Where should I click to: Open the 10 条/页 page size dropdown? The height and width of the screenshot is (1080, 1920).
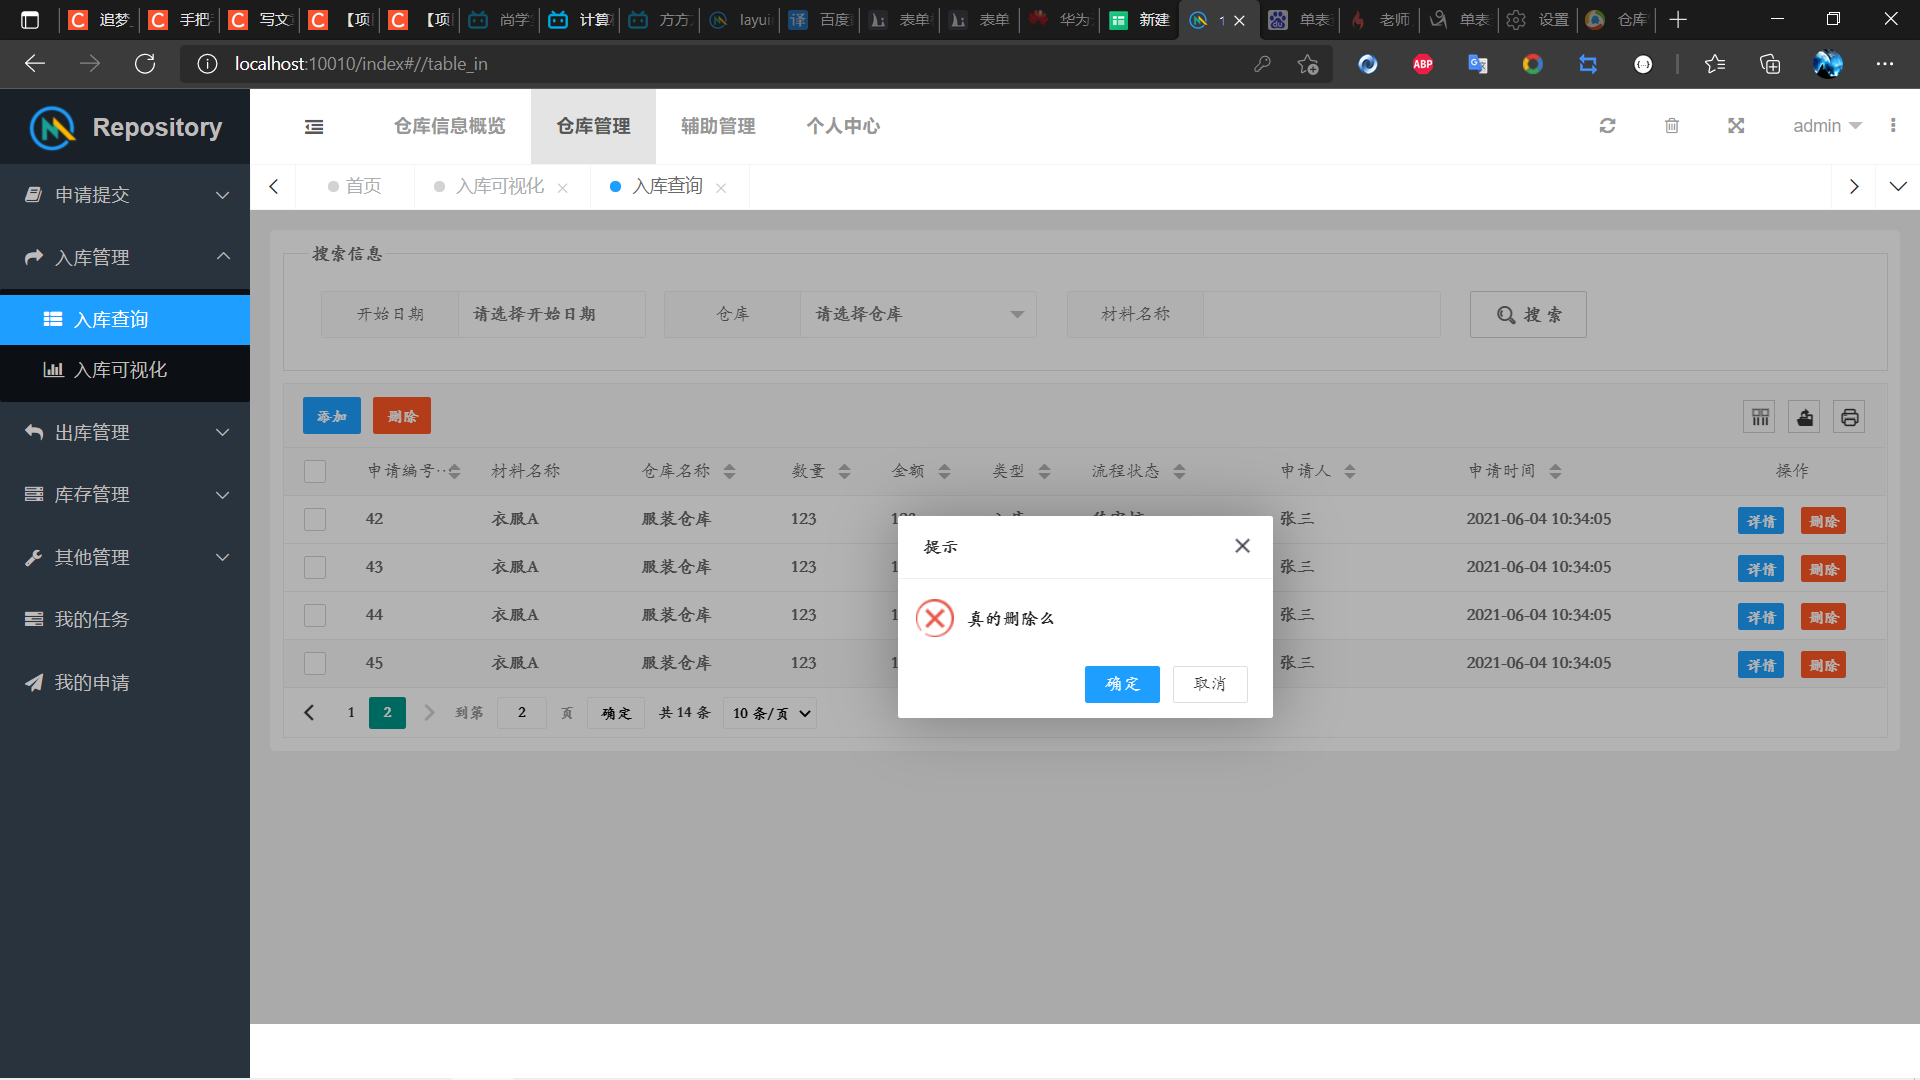tap(770, 713)
